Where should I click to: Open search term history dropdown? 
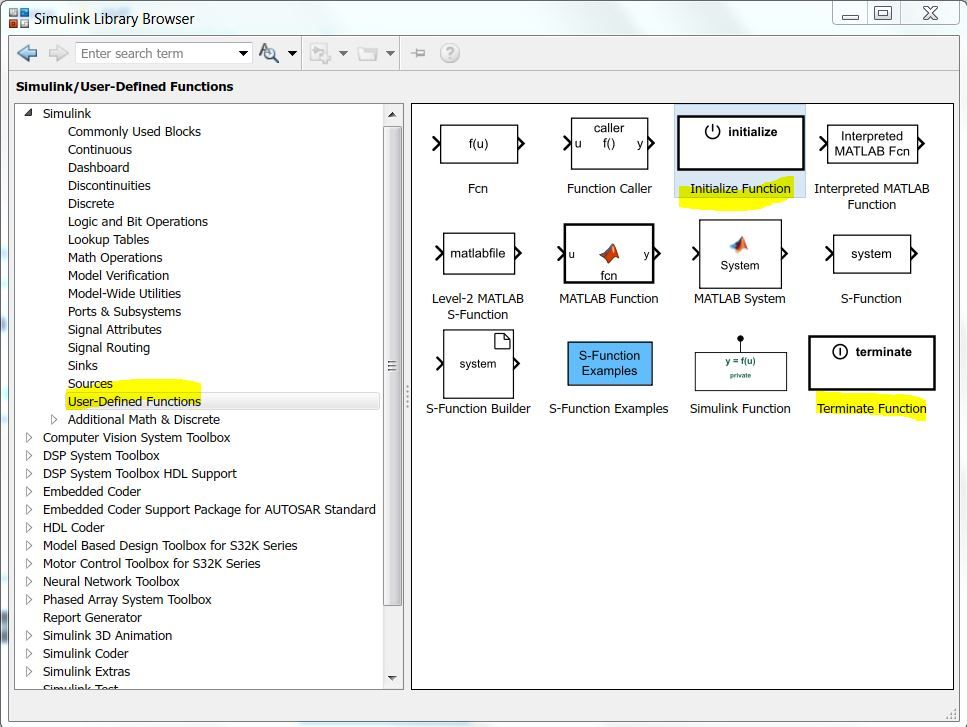[x=244, y=54]
